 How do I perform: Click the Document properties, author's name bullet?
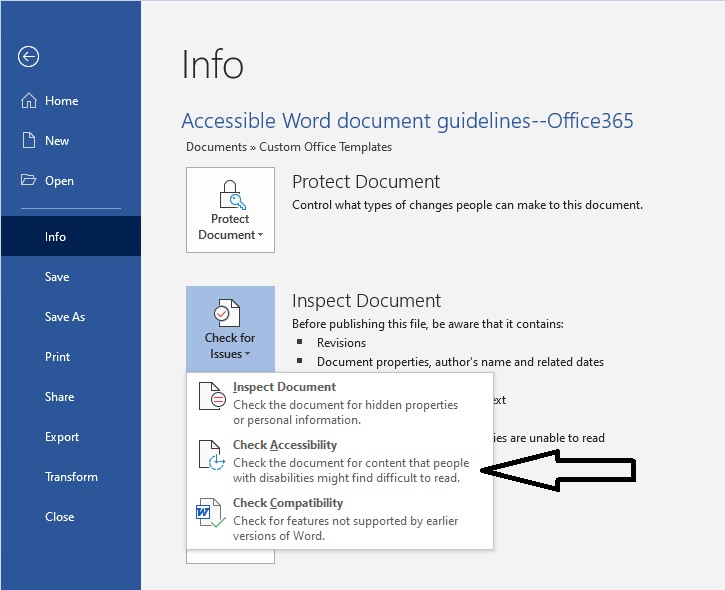pos(461,362)
